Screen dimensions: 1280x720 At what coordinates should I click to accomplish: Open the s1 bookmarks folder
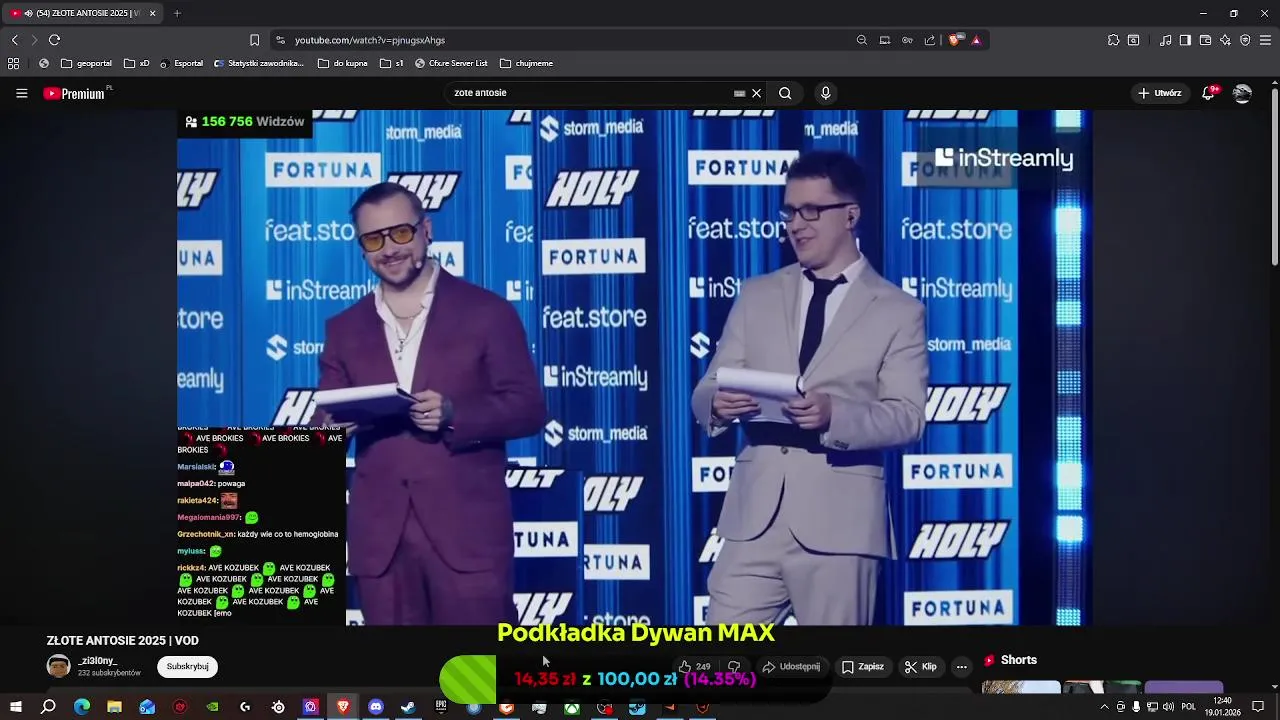pos(392,63)
